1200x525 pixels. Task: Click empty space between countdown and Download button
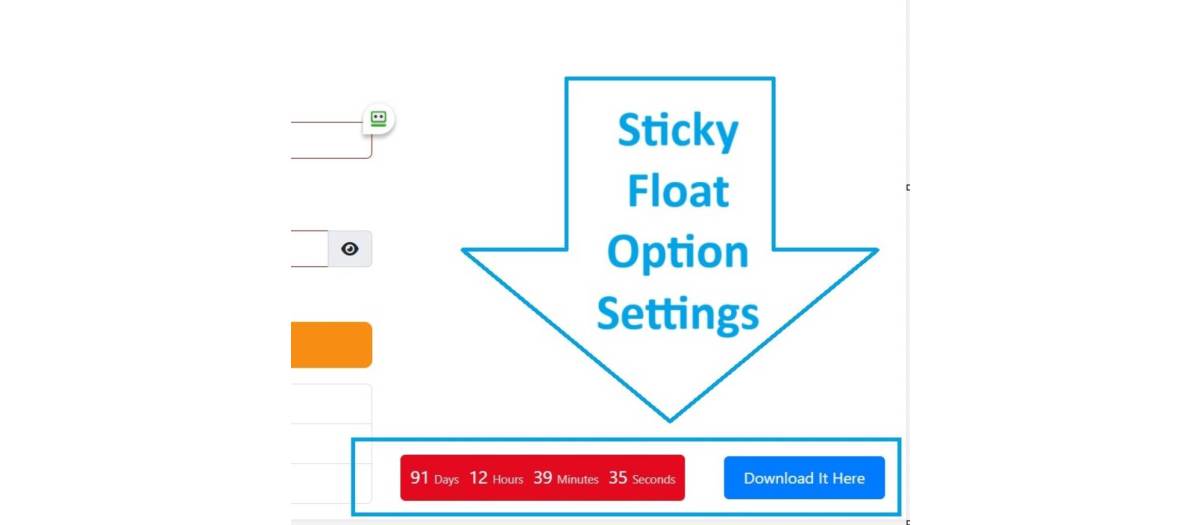pyautogui.click(x=704, y=478)
